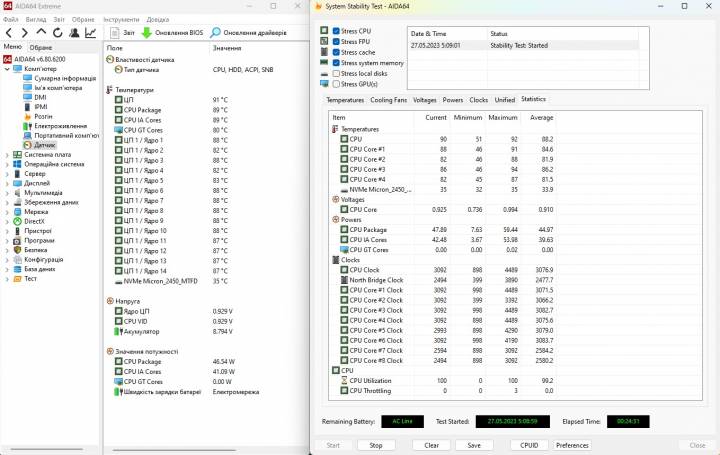Image resolution: width=720 pixels, height=455 pixels.
Task: Switch to the Unified tab
Action: 505,100
